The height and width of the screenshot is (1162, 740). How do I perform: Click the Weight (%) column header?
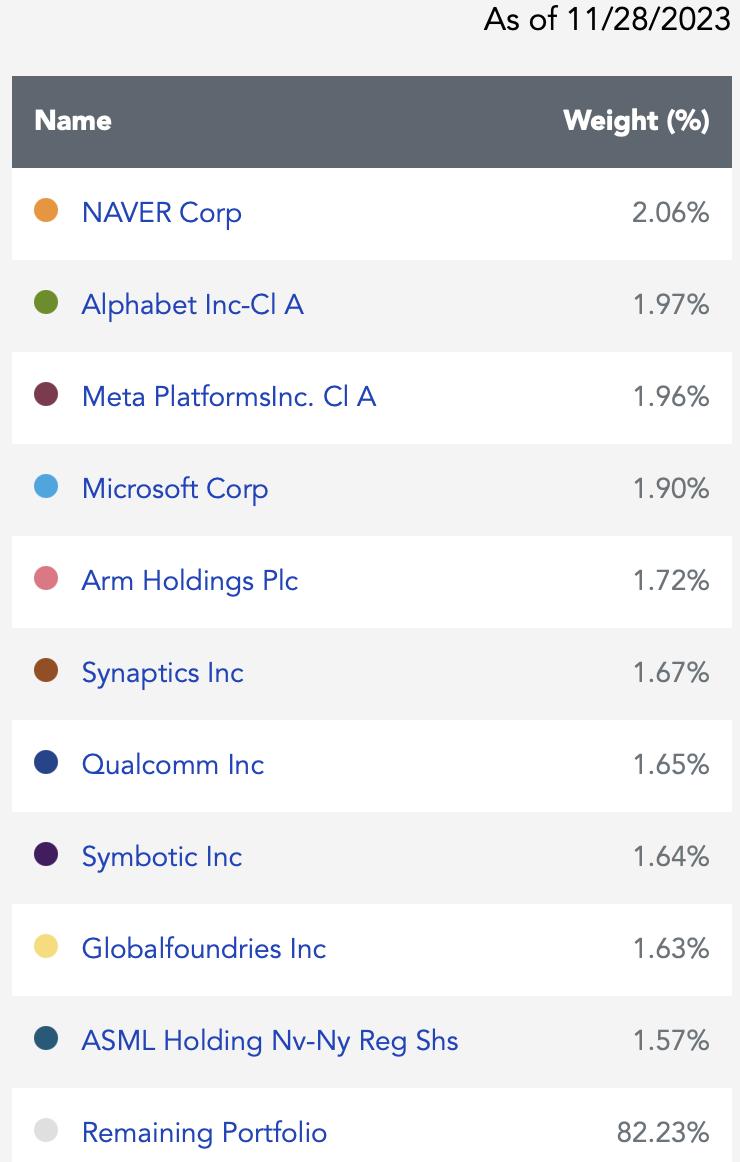[636, 121]
